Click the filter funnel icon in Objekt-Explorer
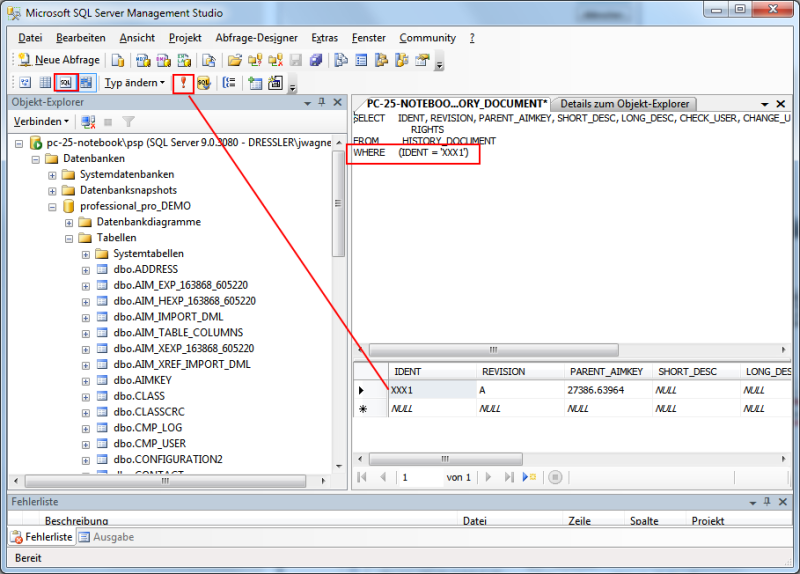 [x=129, y=121]
